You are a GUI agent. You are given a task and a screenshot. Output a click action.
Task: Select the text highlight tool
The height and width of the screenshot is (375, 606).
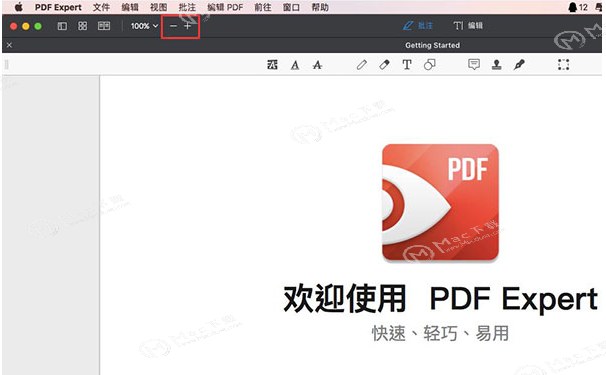272,65
